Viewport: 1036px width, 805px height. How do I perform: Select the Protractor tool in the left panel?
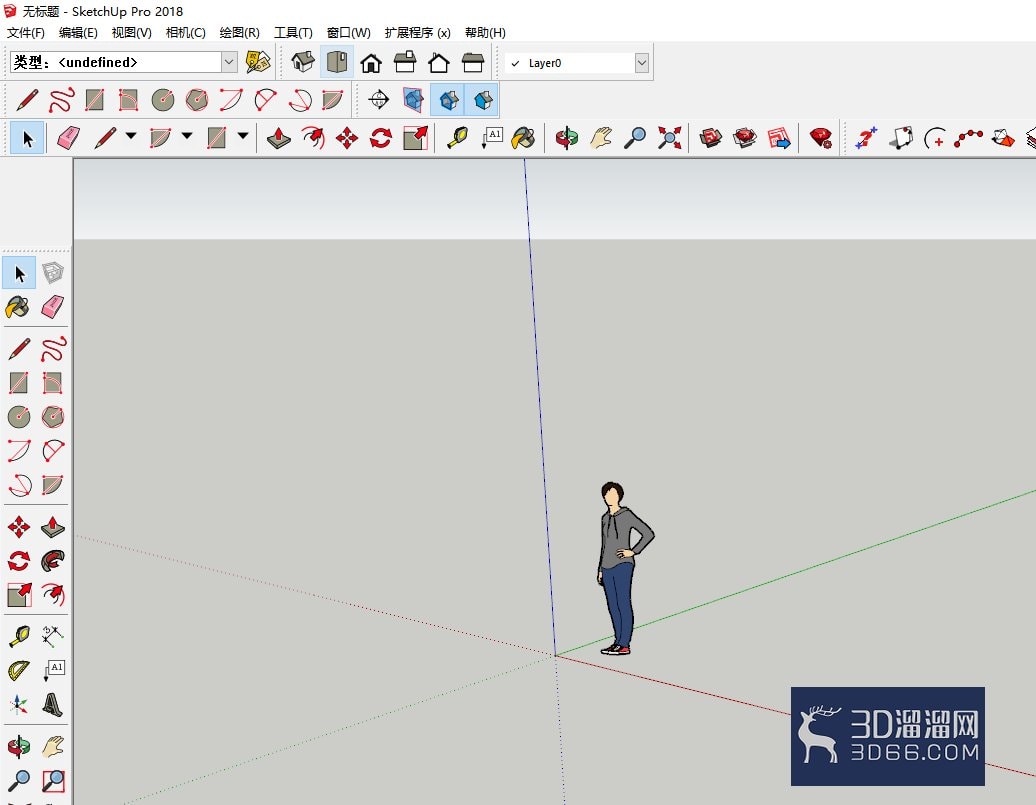pos(18,670)
